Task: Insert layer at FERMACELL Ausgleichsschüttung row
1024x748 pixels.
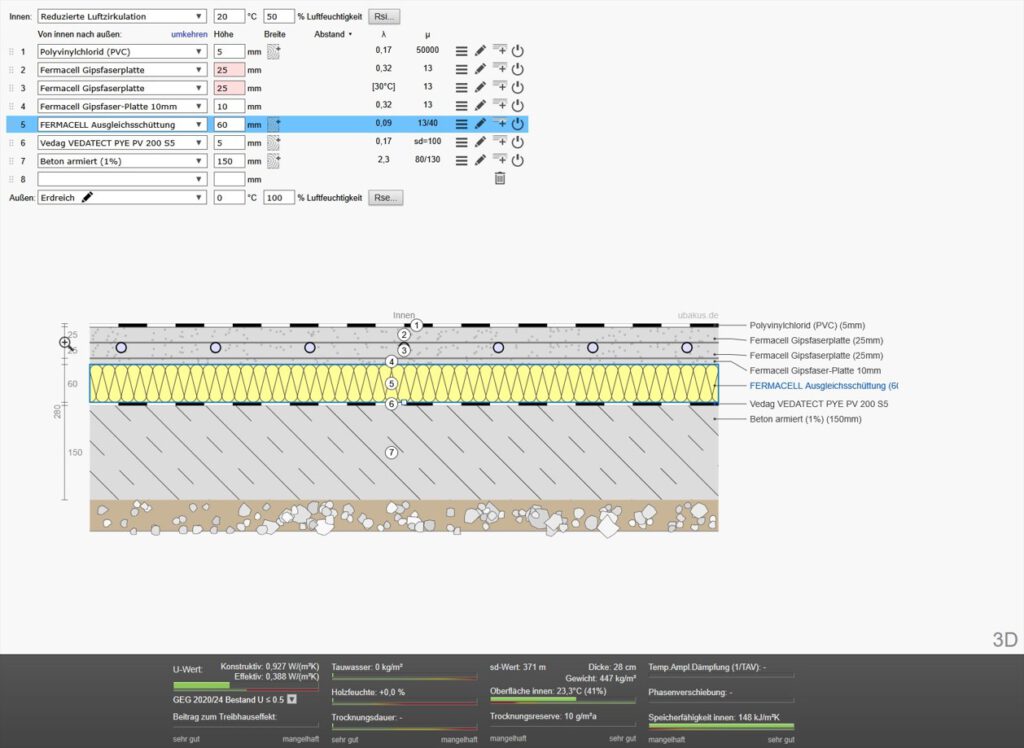Action: pyautogui.click(x=500, y=123)
